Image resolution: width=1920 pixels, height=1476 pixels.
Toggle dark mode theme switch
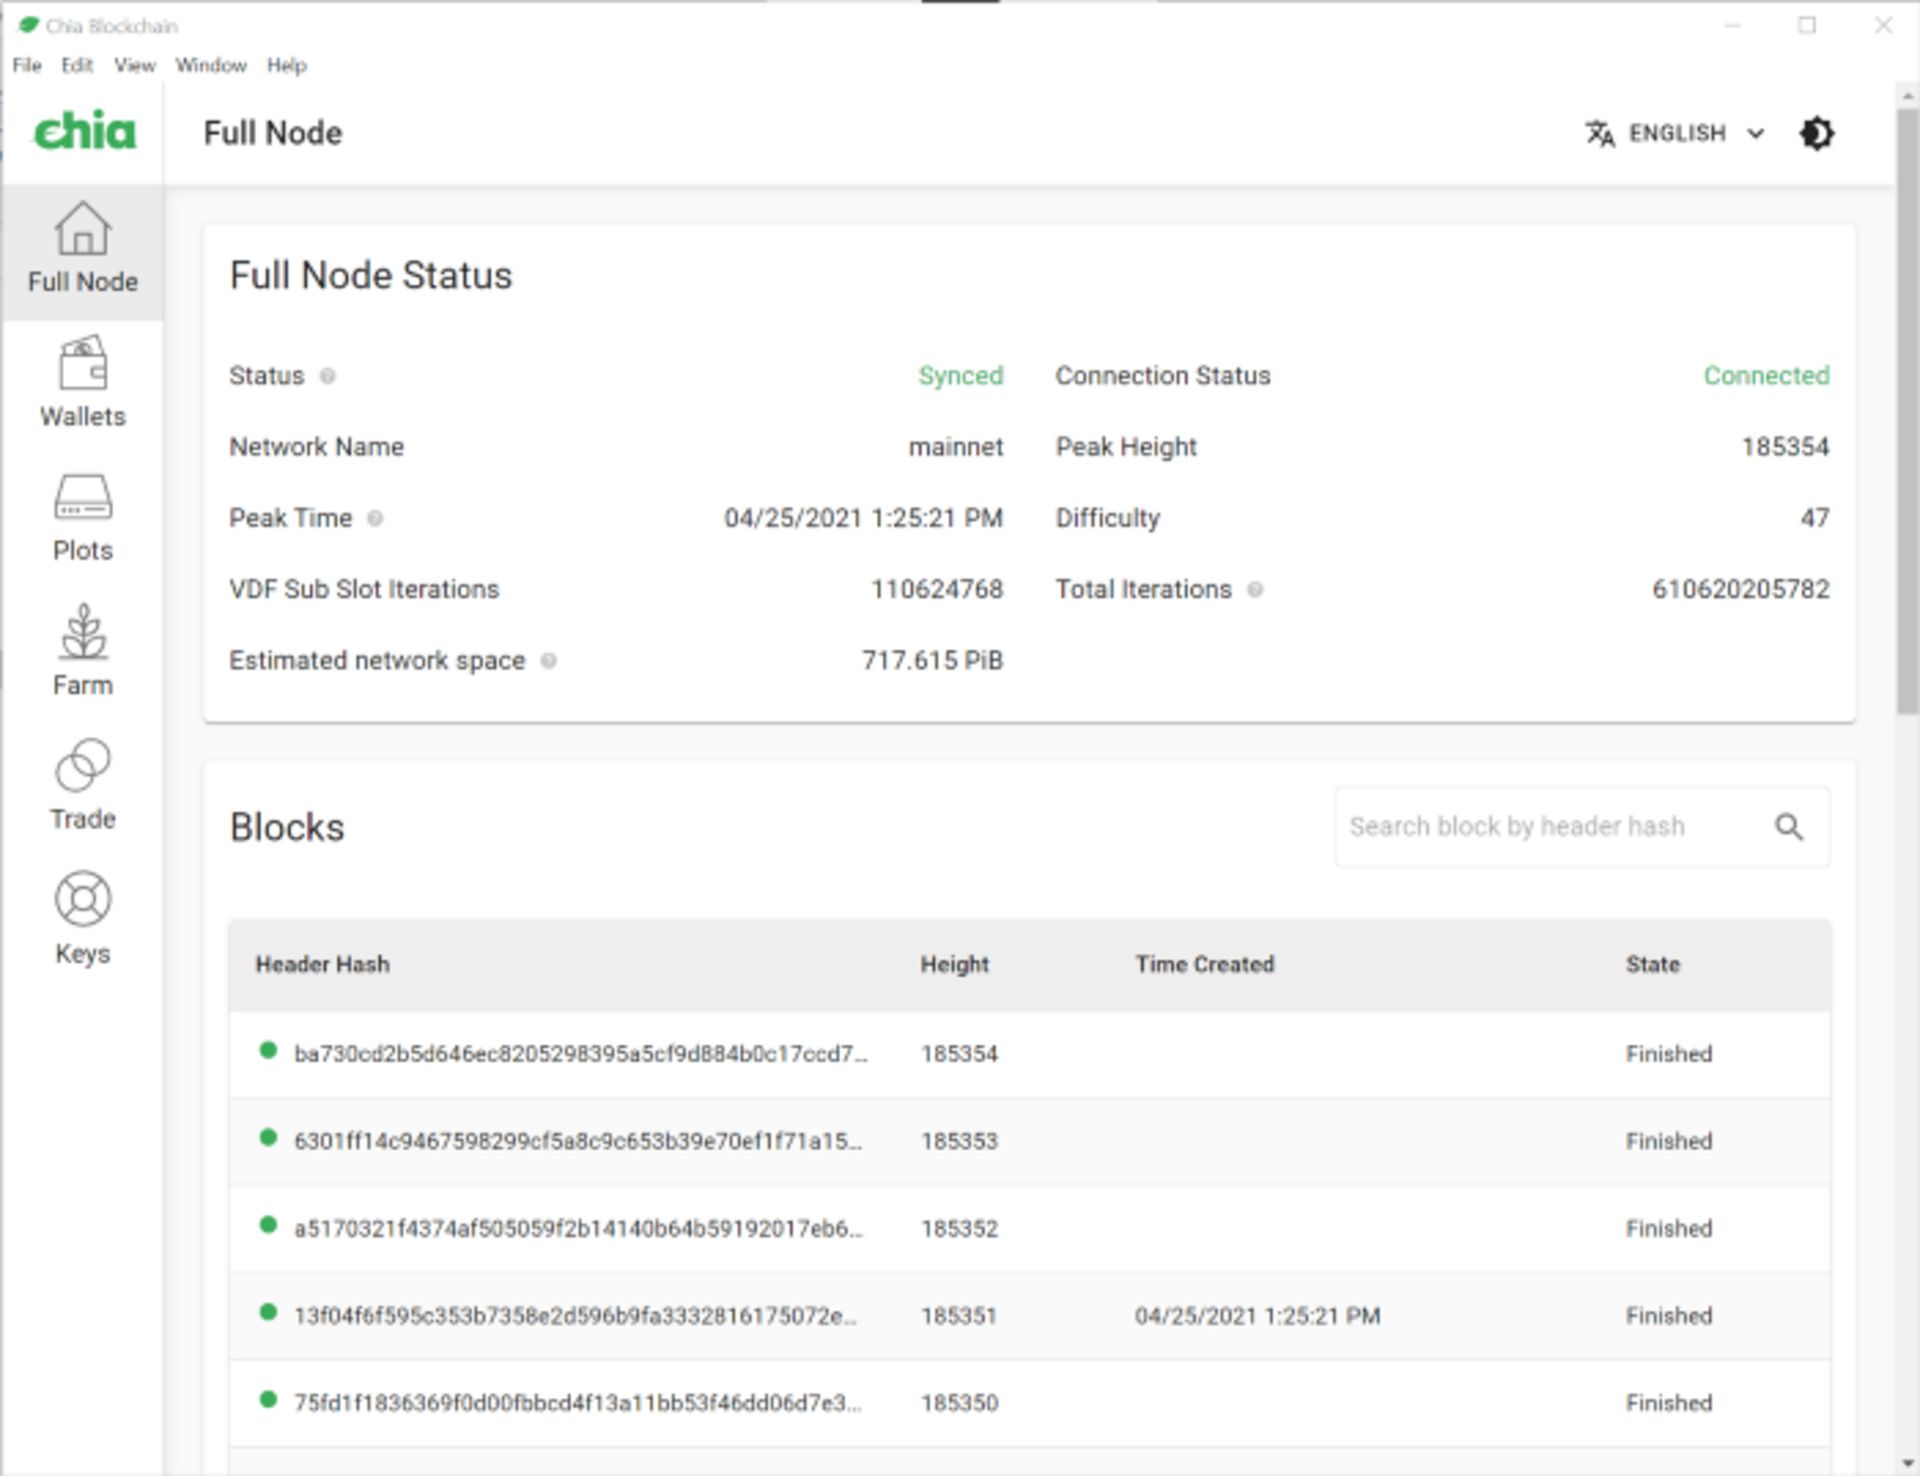[1816, 133]
